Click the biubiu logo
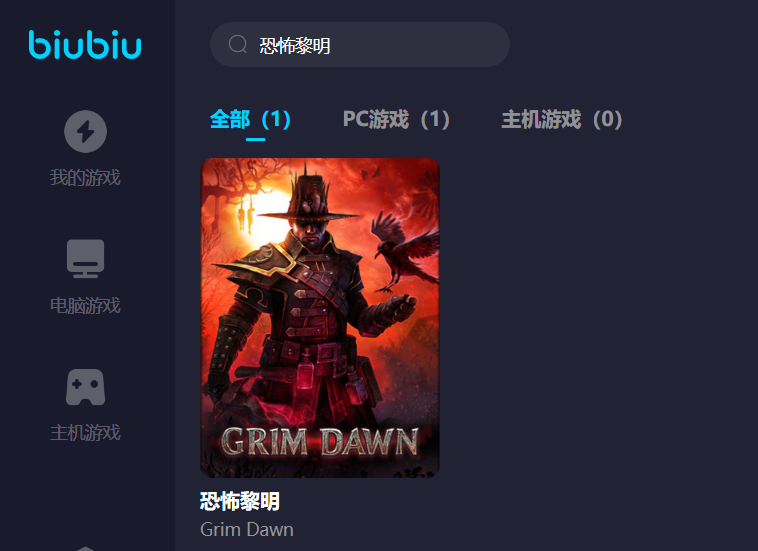This screenshot has height=551, width=758. pos(85,45)
